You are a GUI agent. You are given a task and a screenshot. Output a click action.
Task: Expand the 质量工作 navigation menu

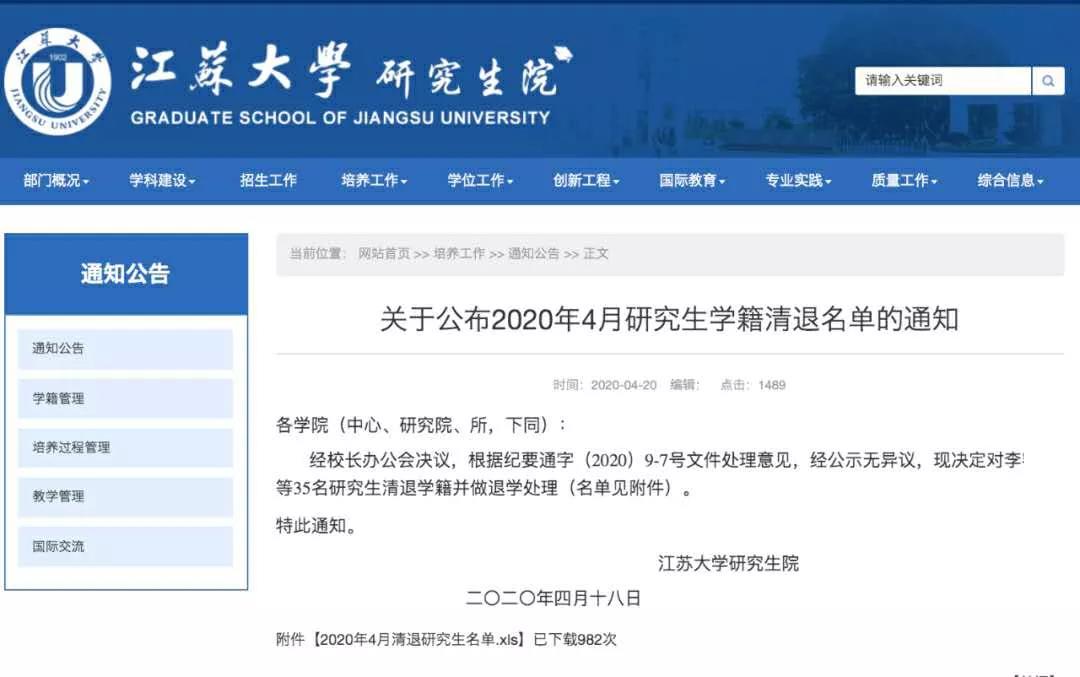pyautogui.click(x=904, y=180)
